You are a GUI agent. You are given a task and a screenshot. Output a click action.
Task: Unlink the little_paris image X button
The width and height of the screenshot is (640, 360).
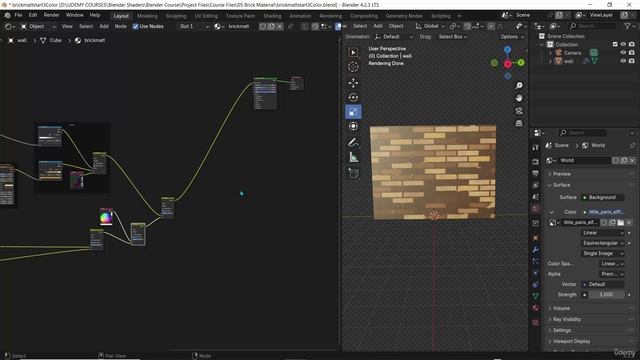pos(629,222)
